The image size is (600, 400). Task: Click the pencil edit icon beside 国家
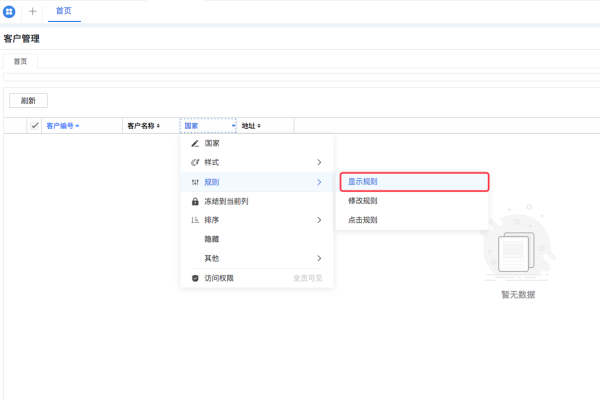coord(195,143)
